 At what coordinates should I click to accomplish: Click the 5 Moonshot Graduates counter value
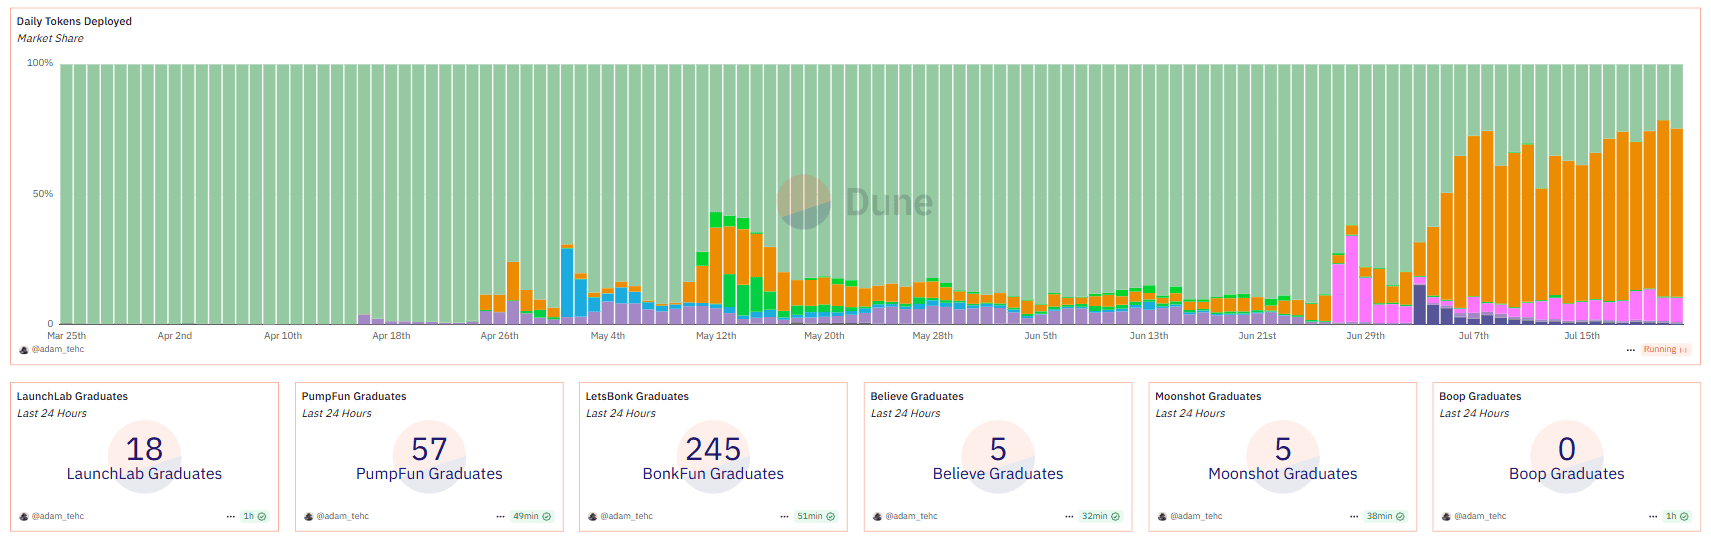click(1283, 449)
